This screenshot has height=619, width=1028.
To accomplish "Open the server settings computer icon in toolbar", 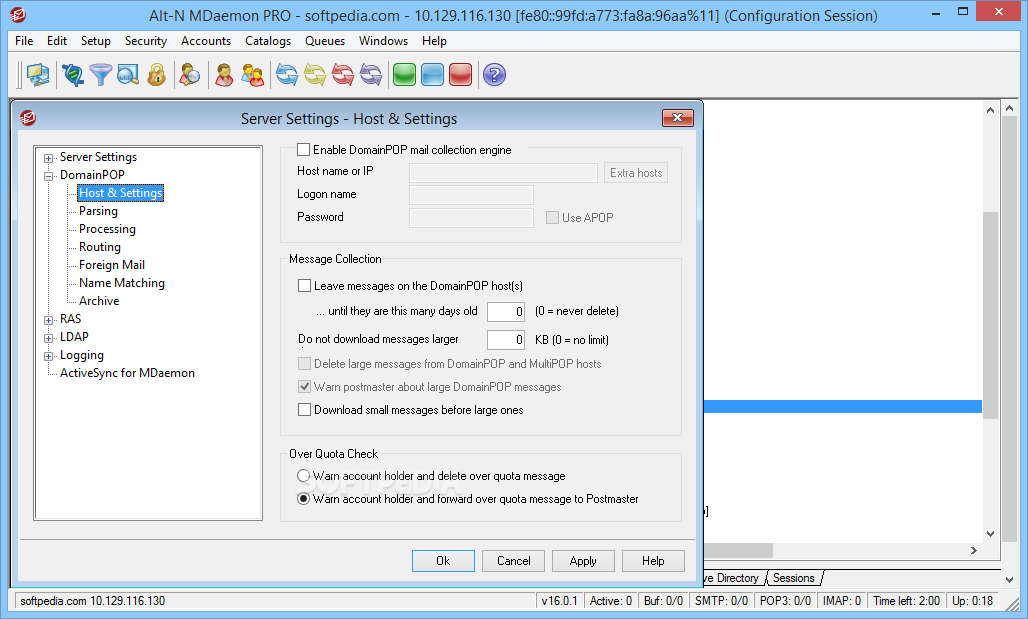I will point(38,75).
